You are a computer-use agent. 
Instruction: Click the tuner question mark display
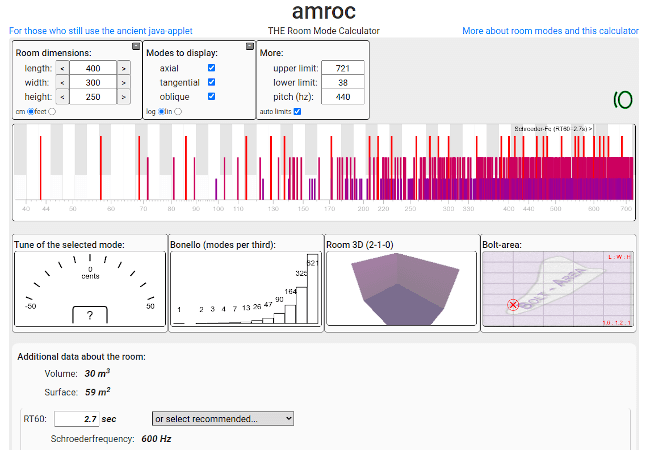(x=90, y=315)
